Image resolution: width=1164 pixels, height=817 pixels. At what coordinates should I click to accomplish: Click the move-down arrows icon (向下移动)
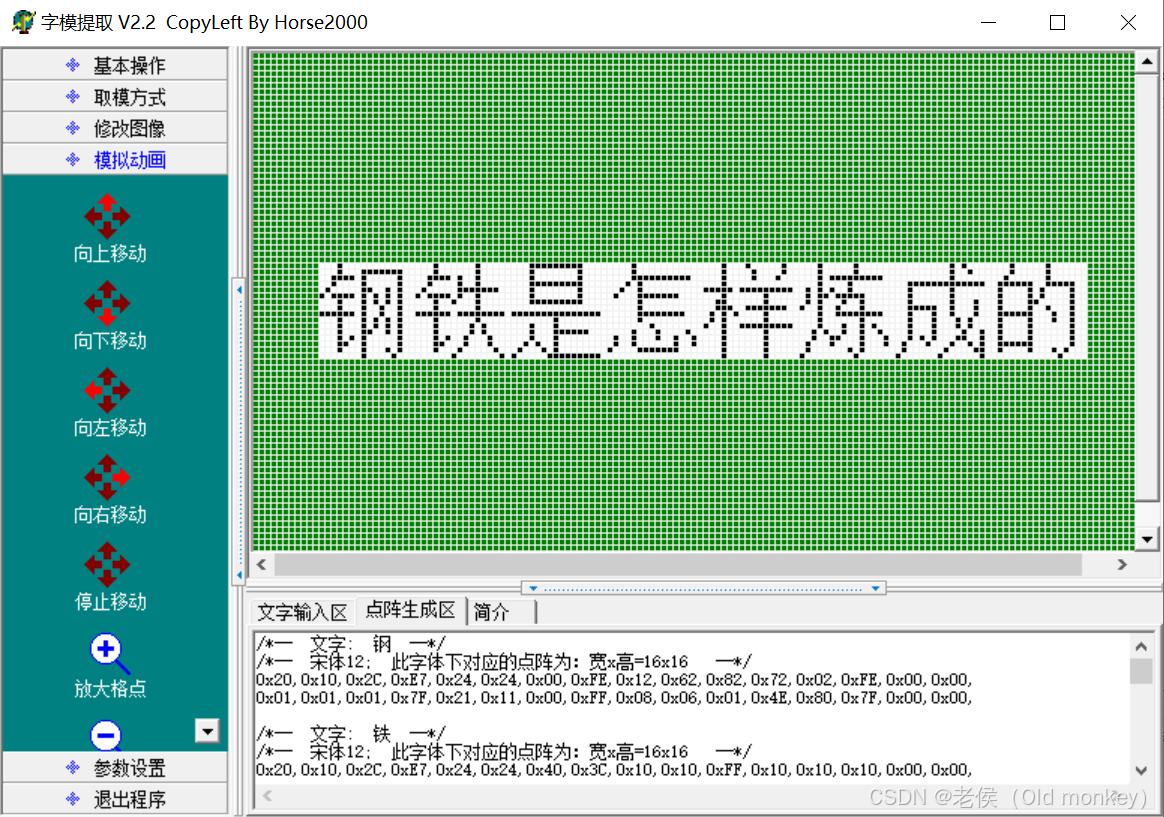108,303
